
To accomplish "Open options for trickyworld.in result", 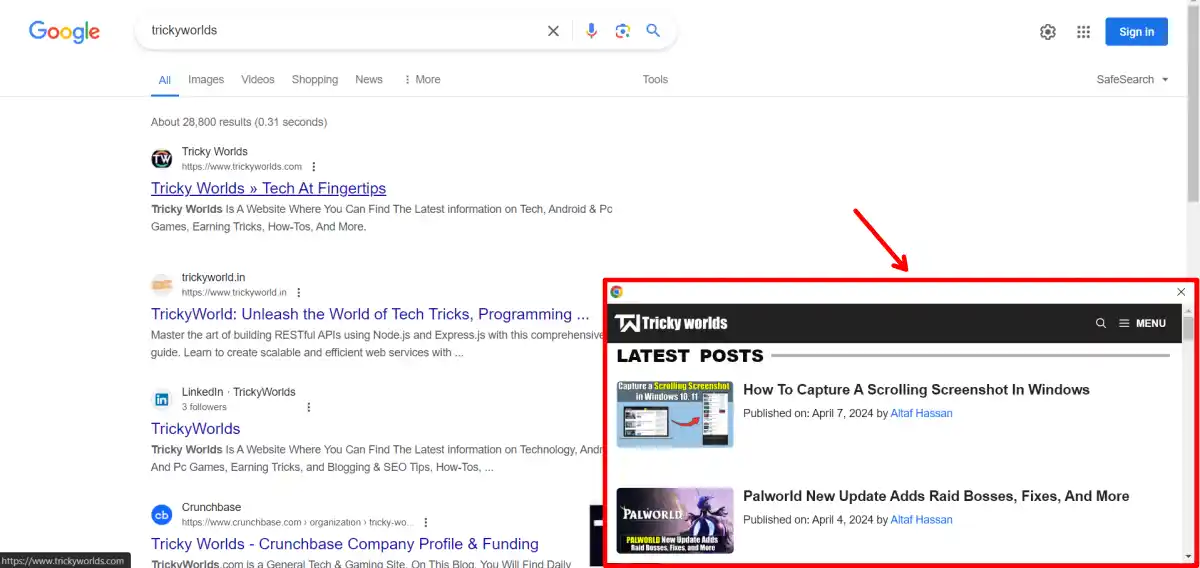I will click(299, 293).
